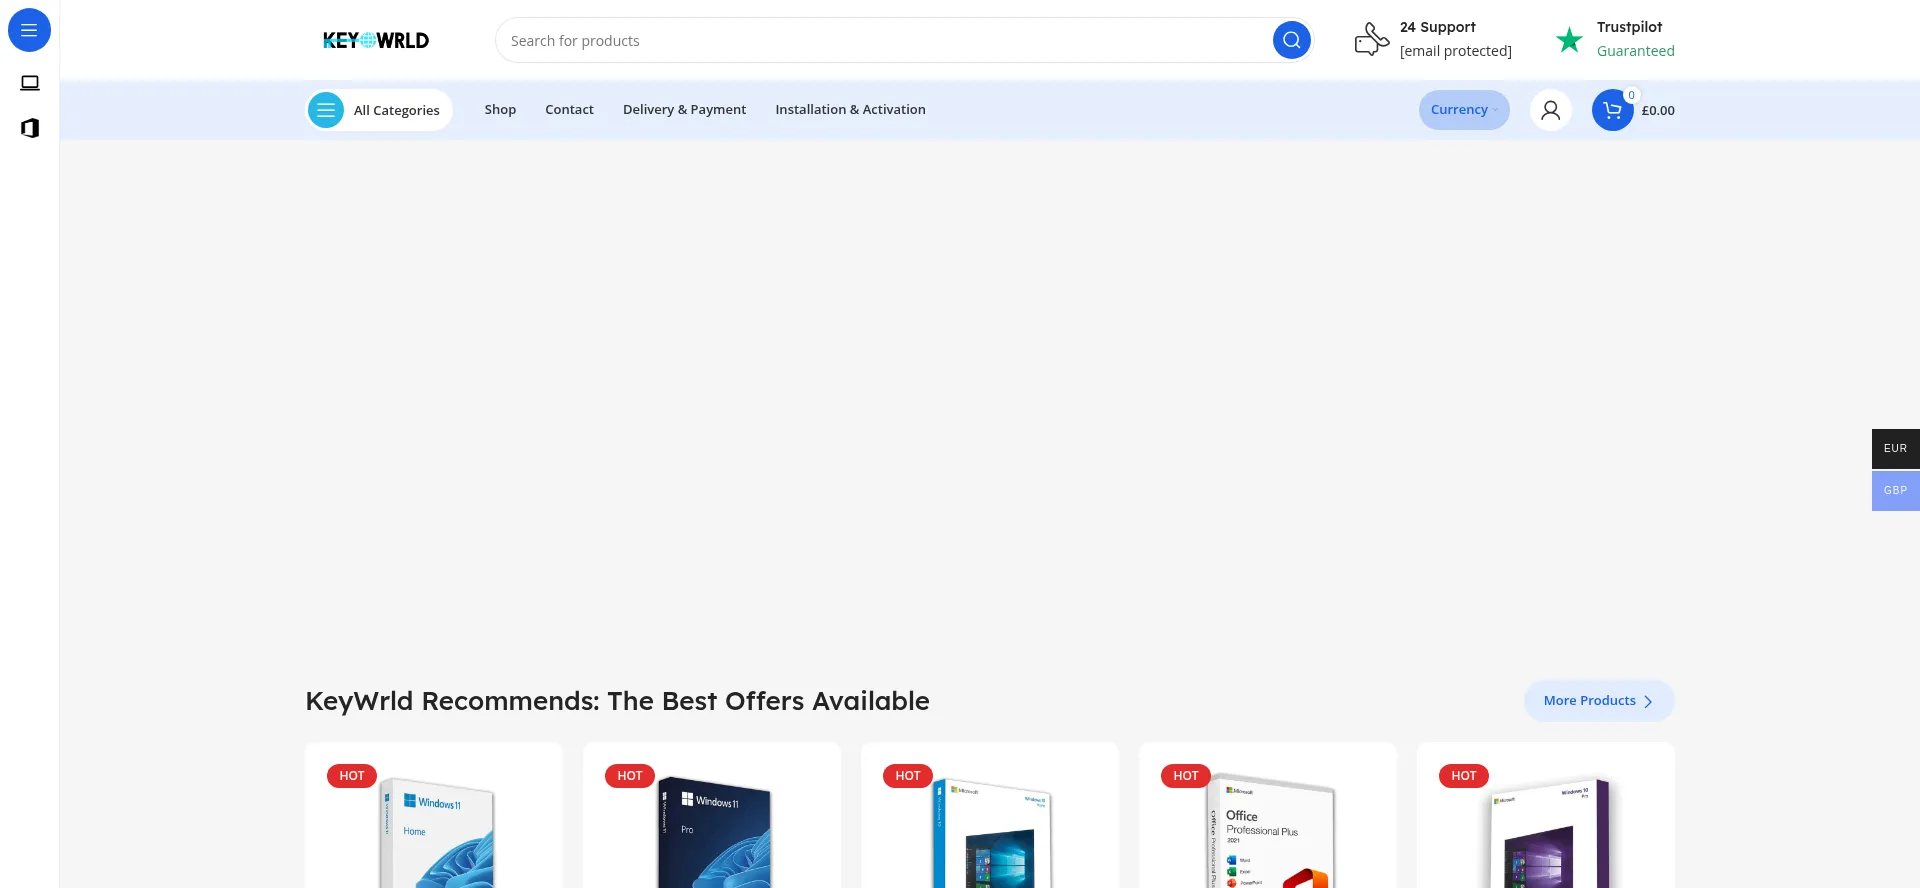Open Office Professional Plus 2021 product
This screenshot has height=888, width=1920.
pyautogui.click(x=1268, y=832)
